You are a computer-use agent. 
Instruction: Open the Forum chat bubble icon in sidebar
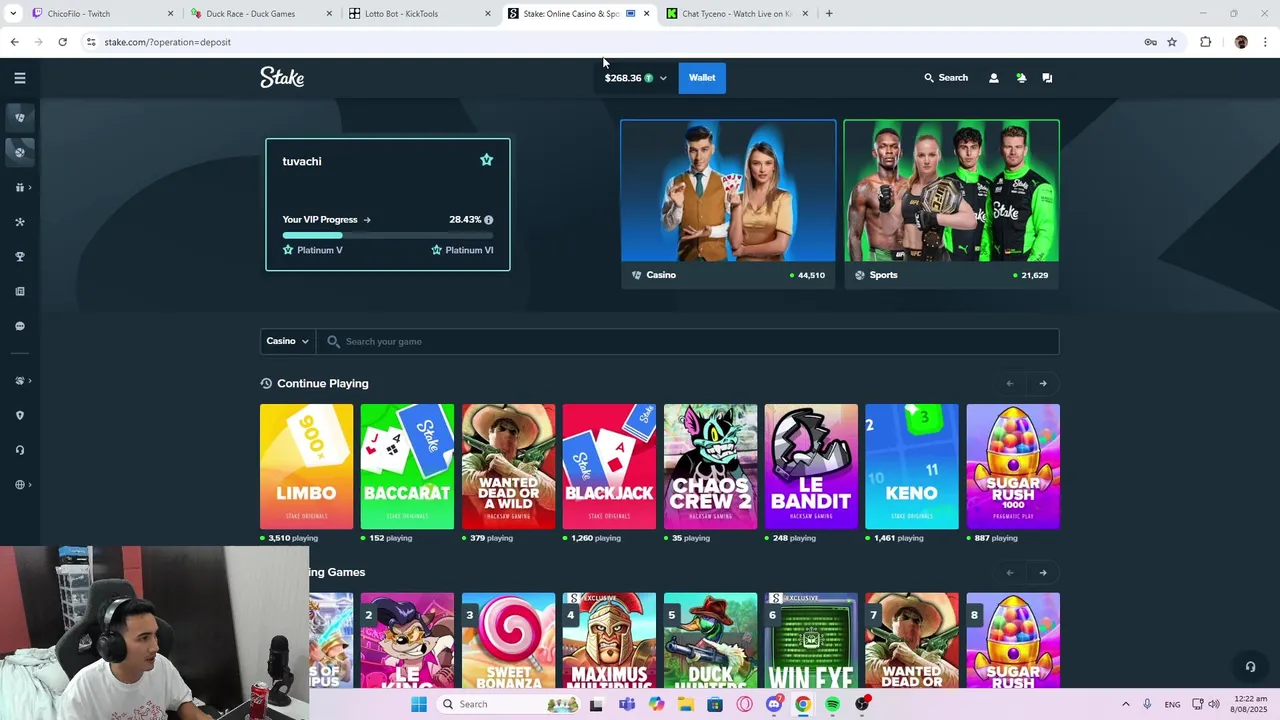point(19,326)
